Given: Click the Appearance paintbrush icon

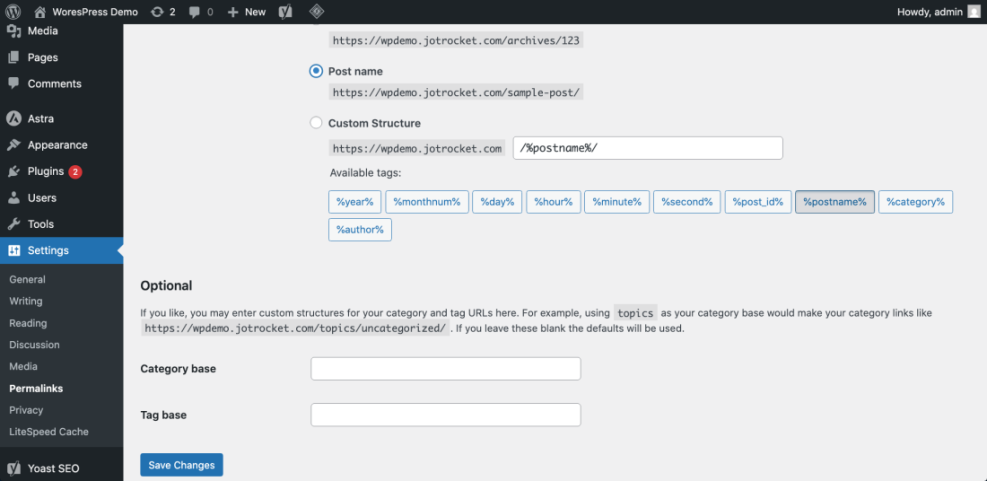Looking at the screenshot, I should click(14, 145).
